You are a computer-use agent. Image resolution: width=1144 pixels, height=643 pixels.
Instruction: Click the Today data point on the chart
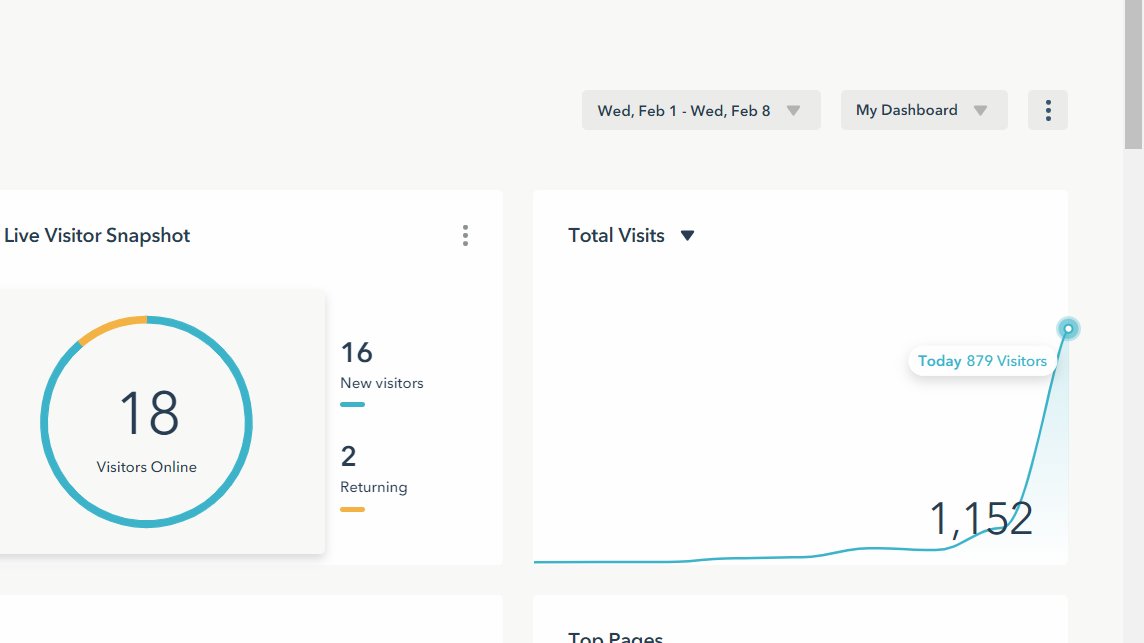point(1068,329)
